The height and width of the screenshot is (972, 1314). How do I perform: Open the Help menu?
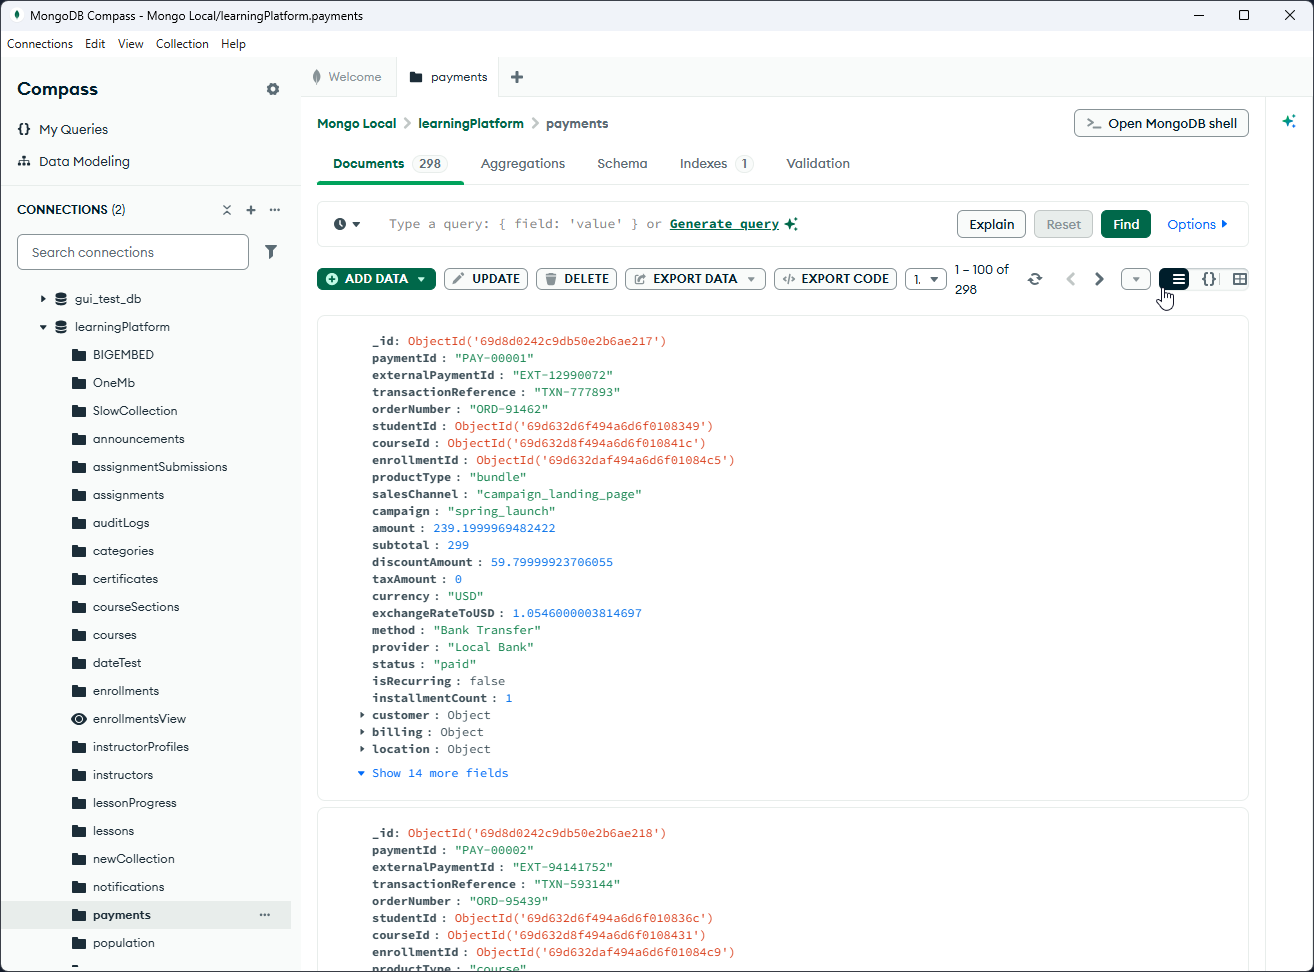pyautogui.click(x=233, y=44)
